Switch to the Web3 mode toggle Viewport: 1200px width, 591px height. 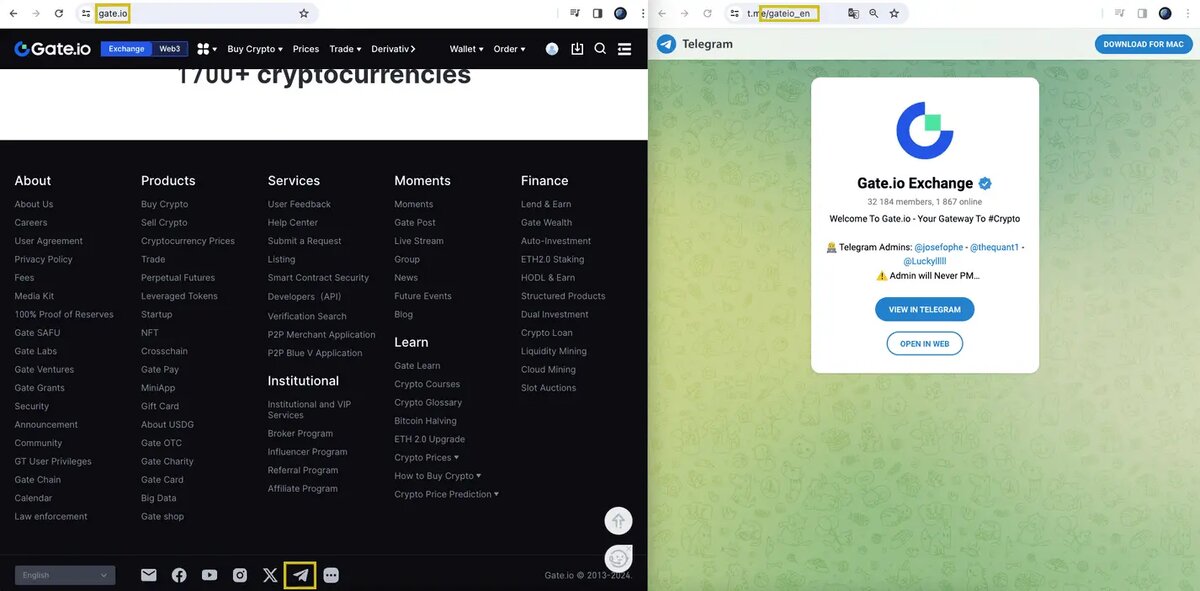(x=170, y=49)
